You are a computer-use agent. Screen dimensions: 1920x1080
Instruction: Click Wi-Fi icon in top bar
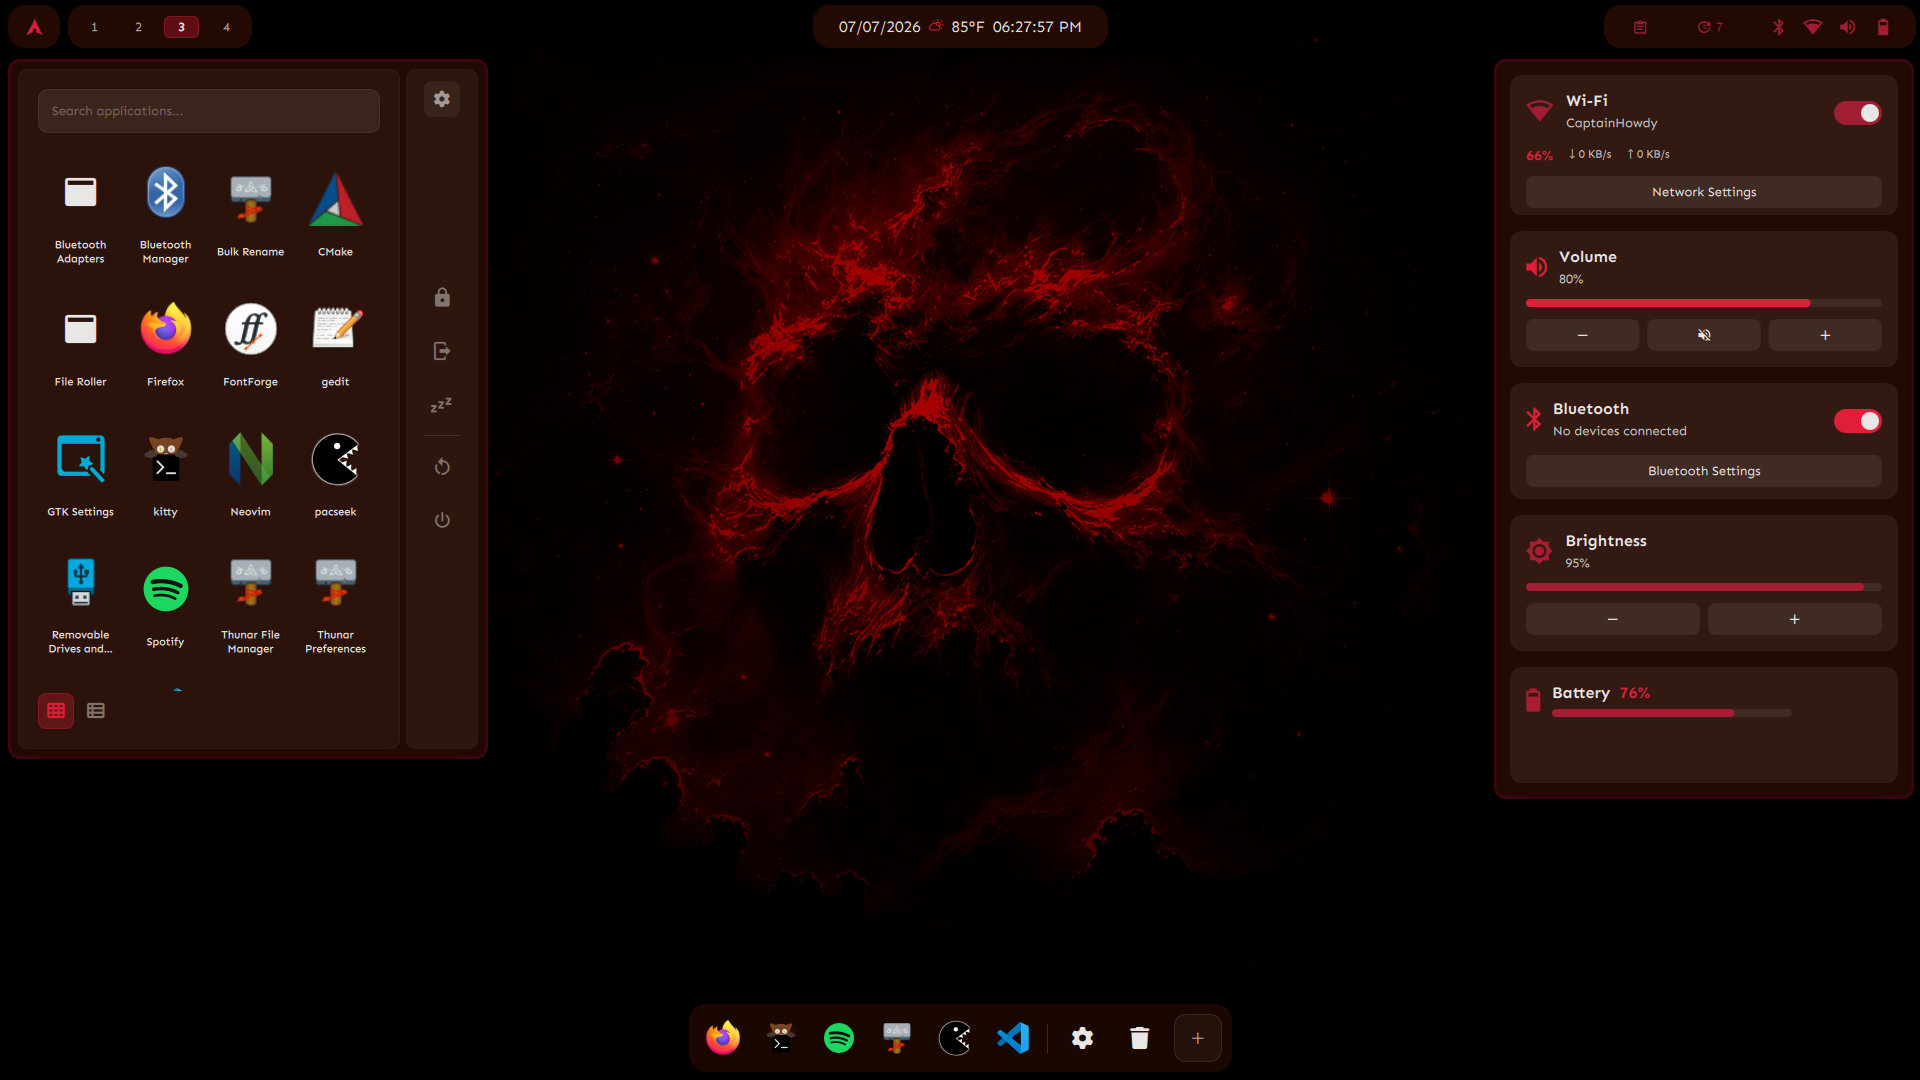[1812, 27]
